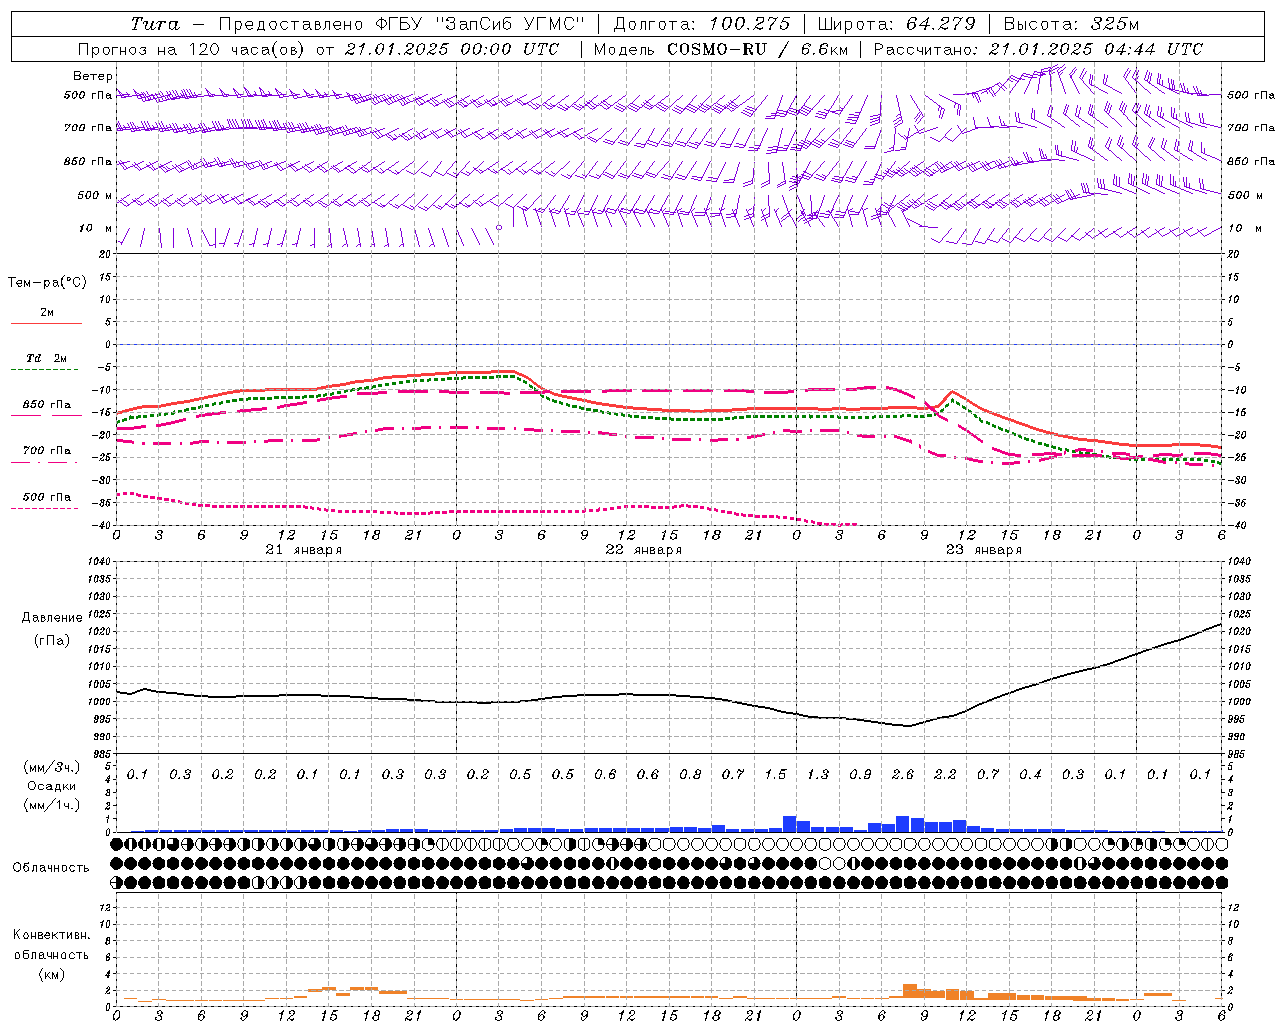The height and width of the screenshot is (1024, 1280).
Task: Click the "Модель COSMO-RU / 6.6км" text
Action: click(x=720, y=49)
